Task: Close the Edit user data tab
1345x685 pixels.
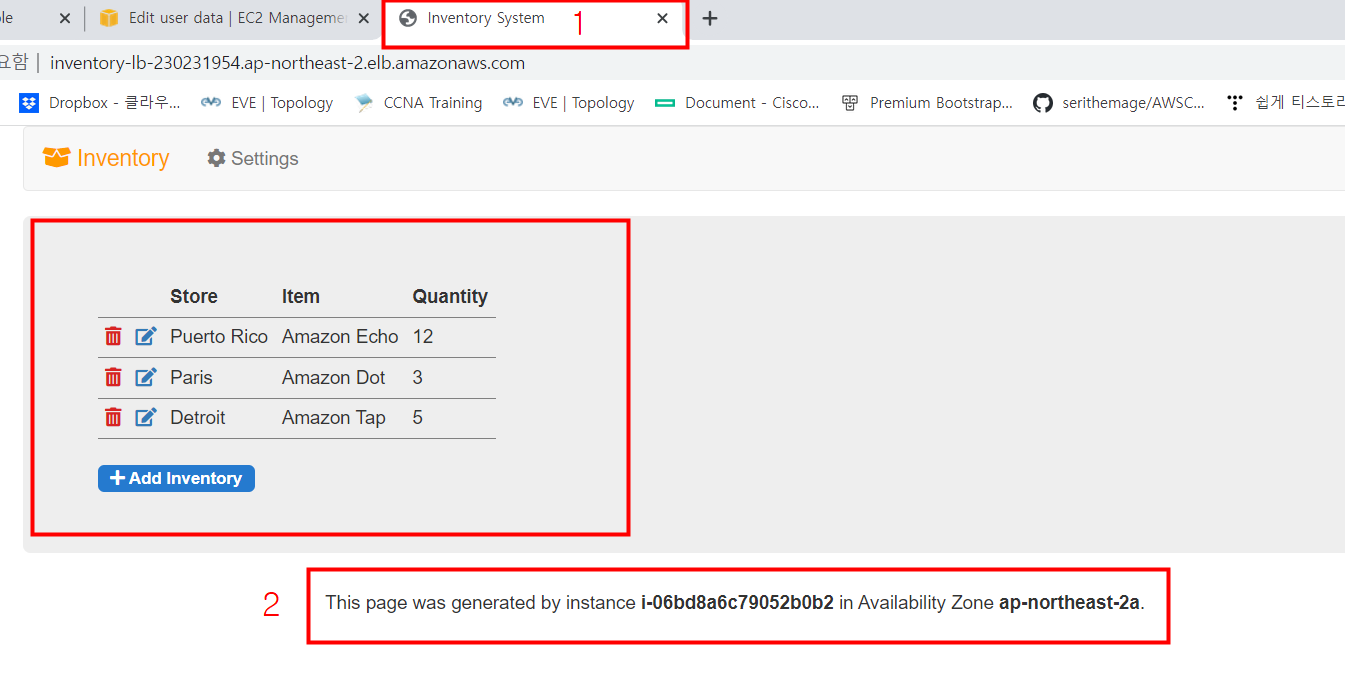Action: pos(363,18)
